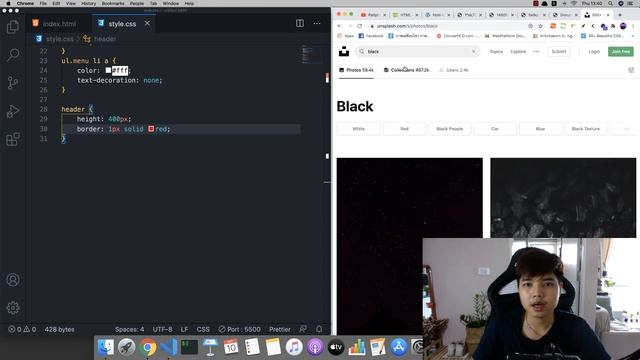Click the Login link

pyautogui.click(x=594, y=51)
